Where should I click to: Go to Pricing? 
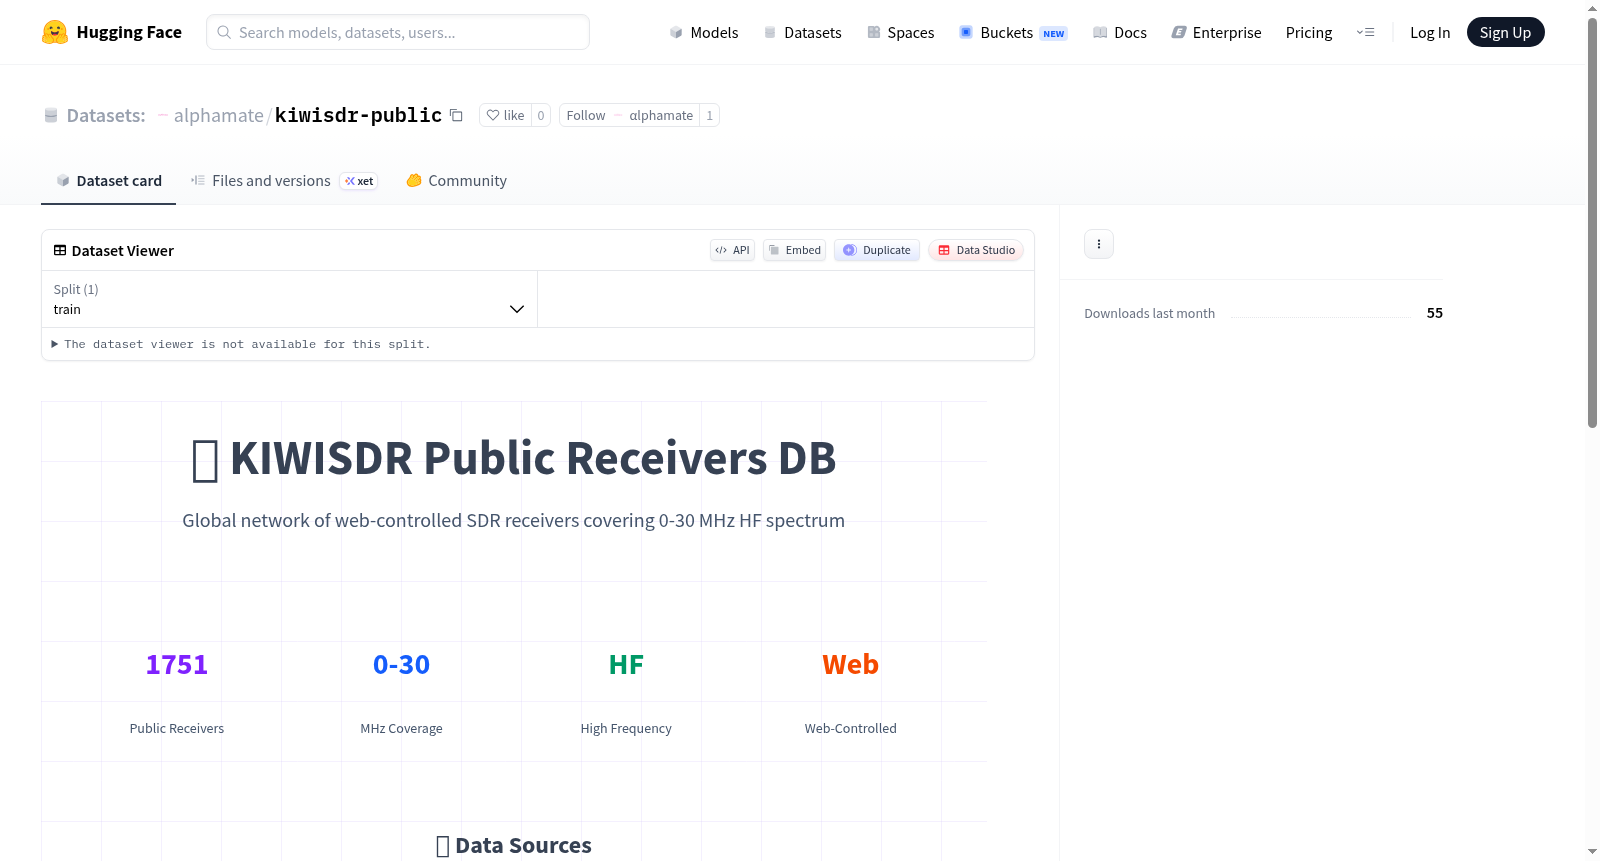click(x=1309, y=32)
